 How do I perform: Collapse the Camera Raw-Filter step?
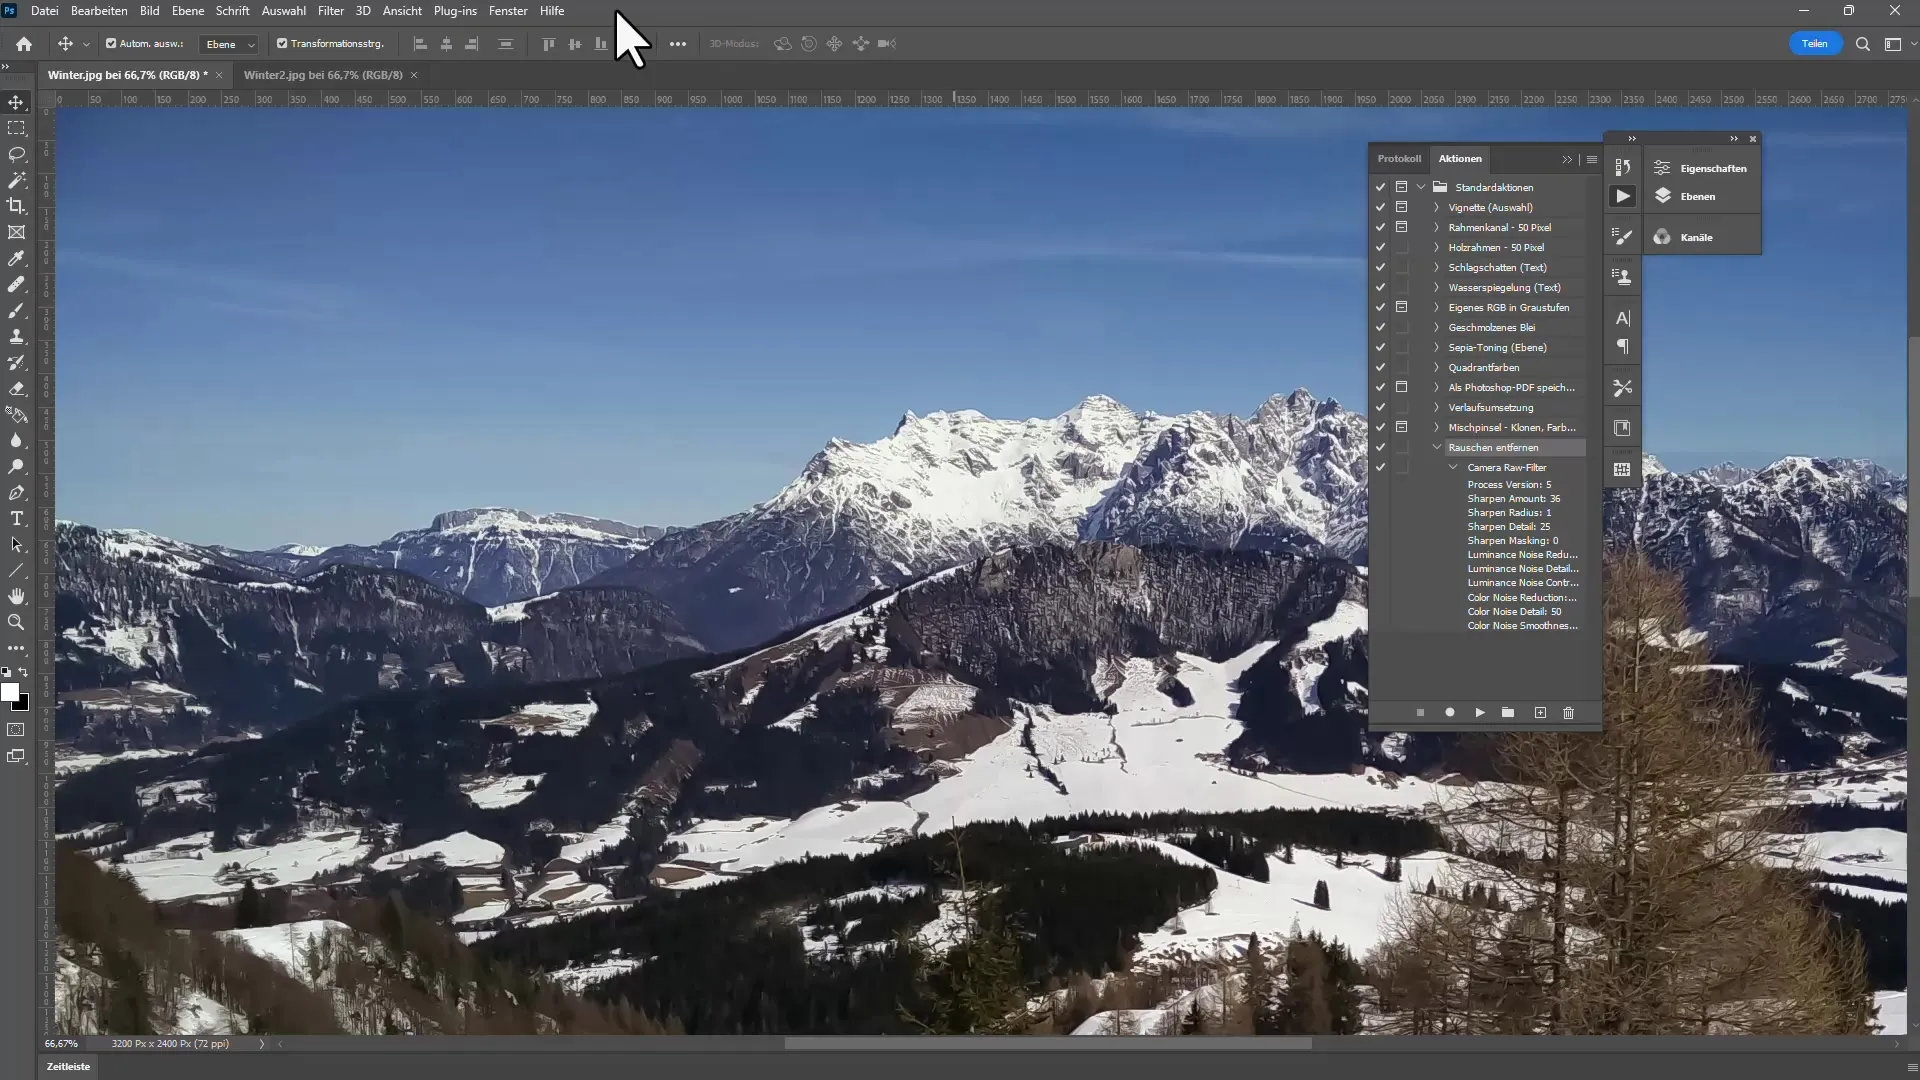pyautogui.click(x=1454, y=468)
